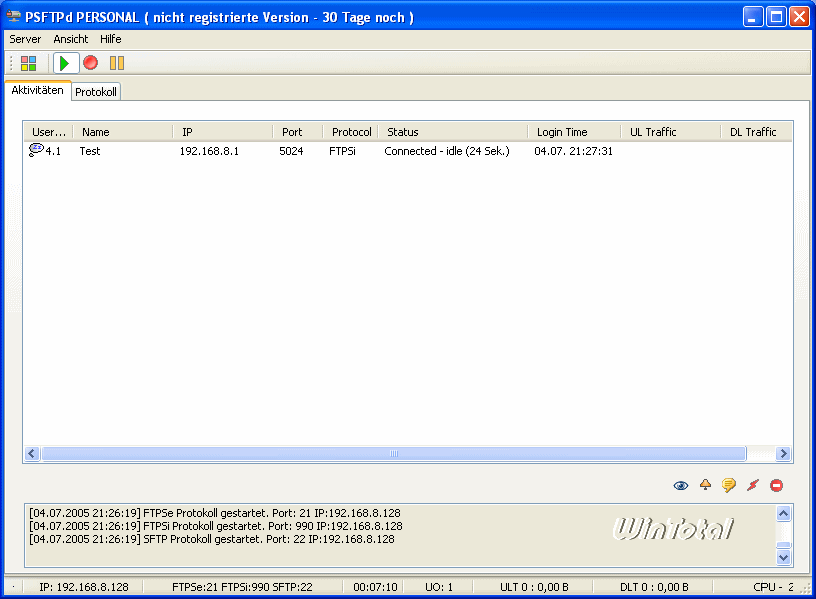Click the red ban user circle icon

click(776, 485)
